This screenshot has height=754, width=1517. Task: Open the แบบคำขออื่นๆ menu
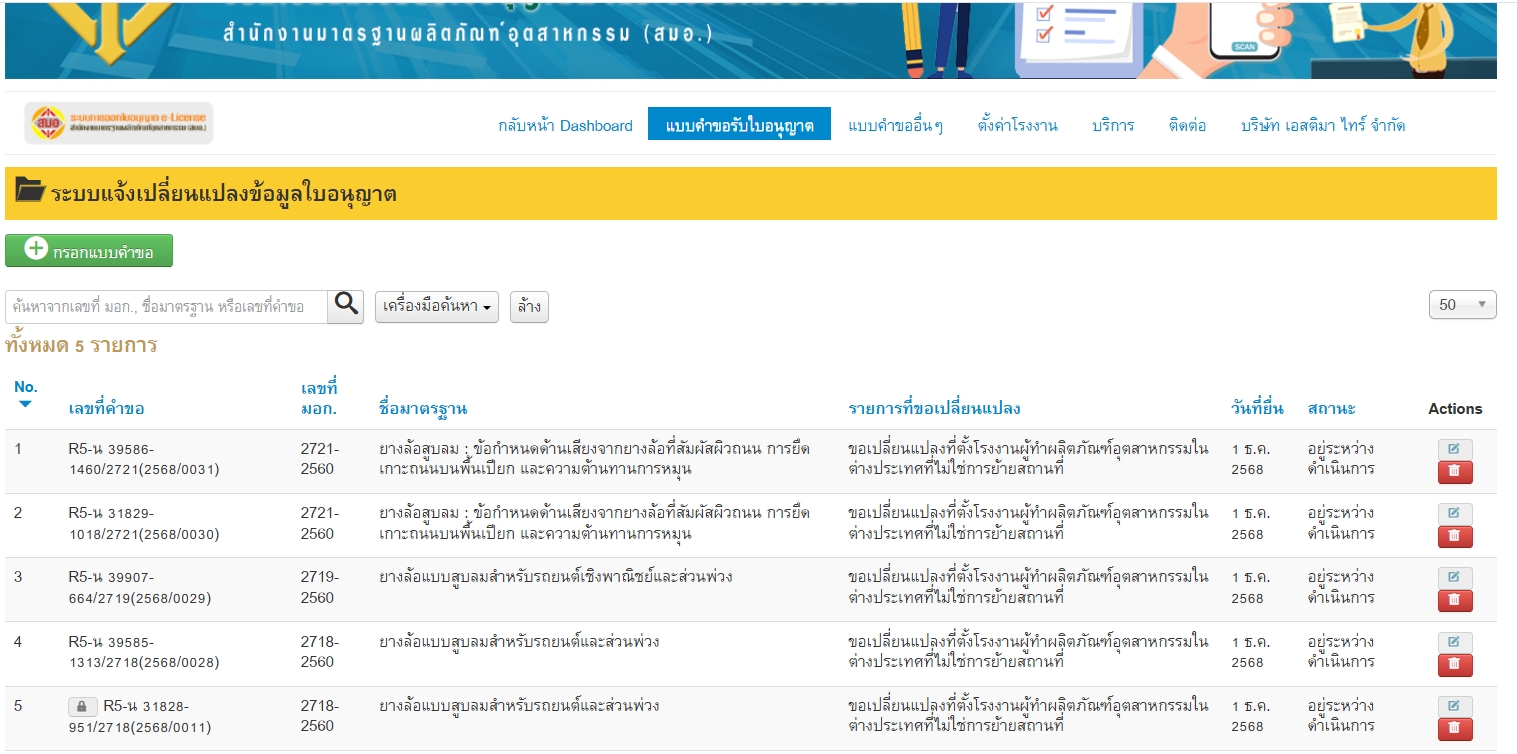click(x=895, y=125)
